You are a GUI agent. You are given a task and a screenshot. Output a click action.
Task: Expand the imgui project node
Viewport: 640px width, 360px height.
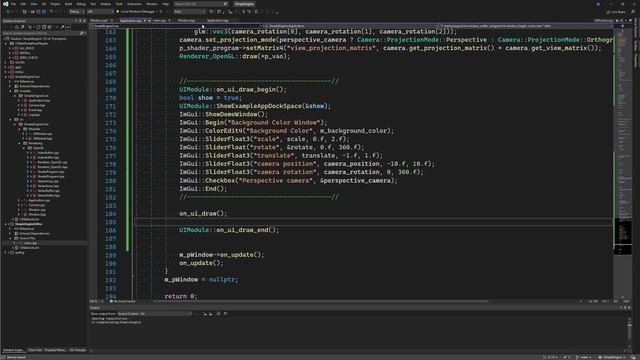(6, 72)
